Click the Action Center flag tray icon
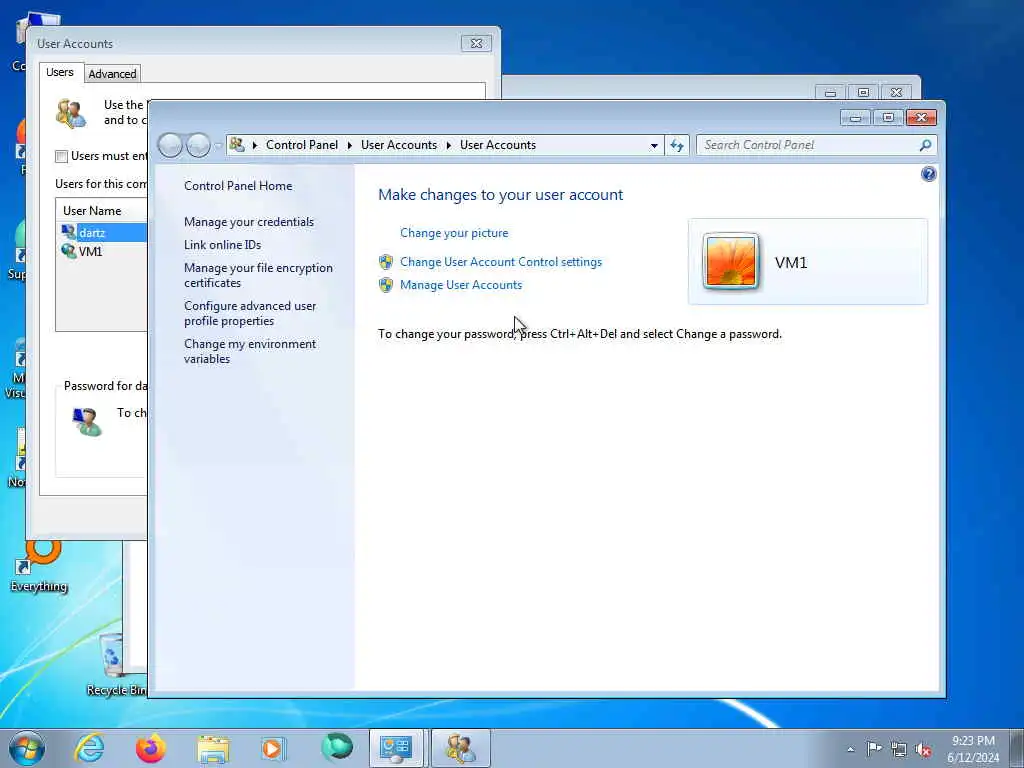 point(874,748)
